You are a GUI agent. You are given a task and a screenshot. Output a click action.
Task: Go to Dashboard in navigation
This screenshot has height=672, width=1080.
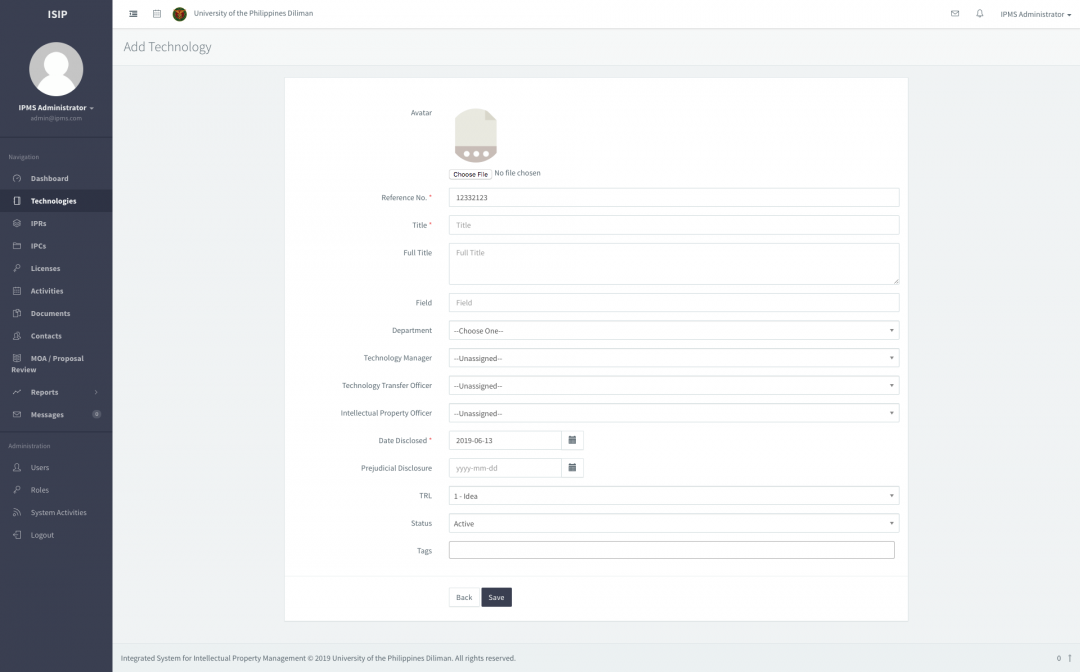[x=50, y=178]
